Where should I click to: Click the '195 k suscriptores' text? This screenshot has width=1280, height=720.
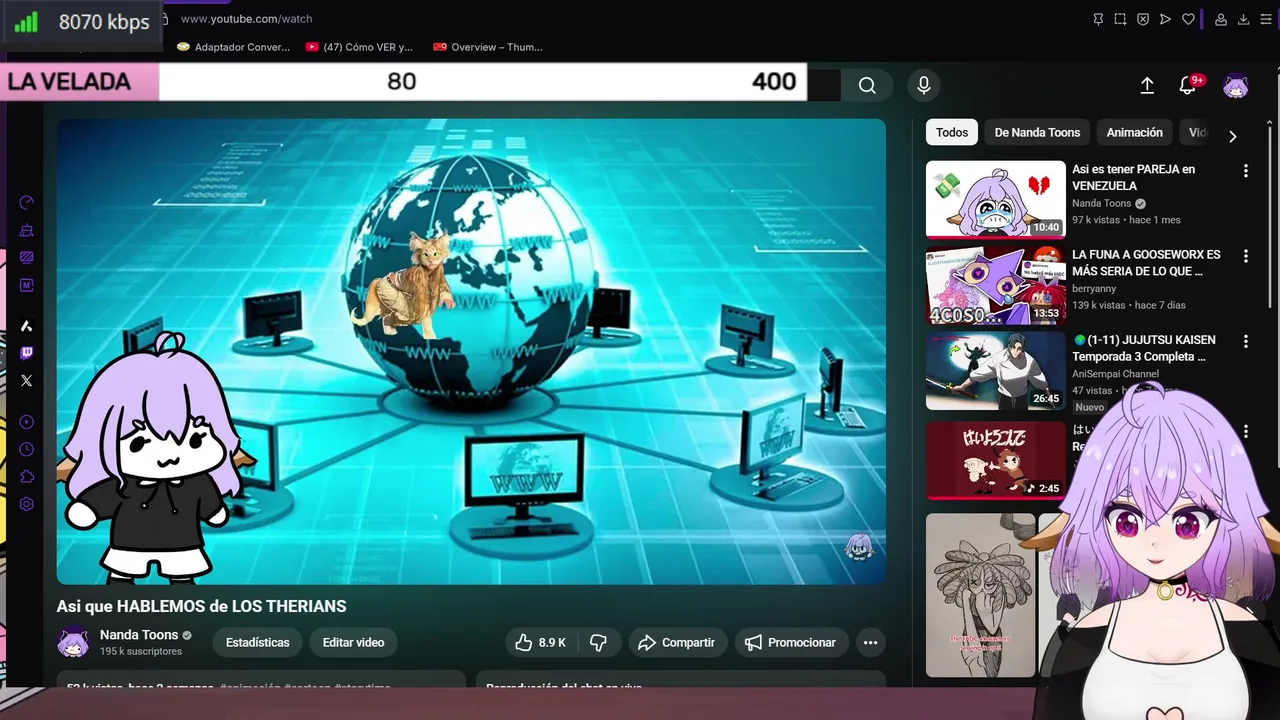141,652
